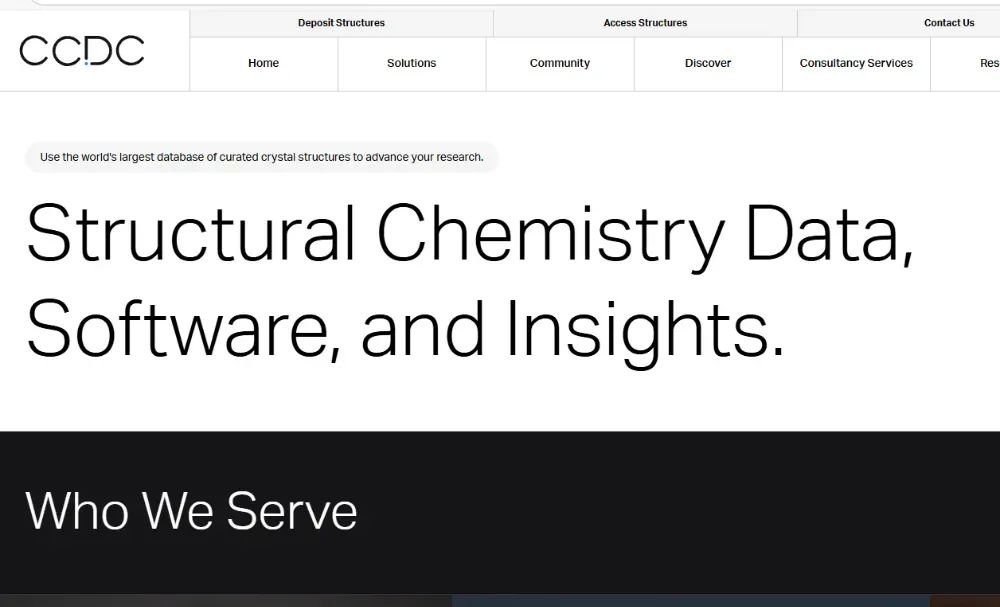
Task: Open the Discover menu
Action: (708, 63)
